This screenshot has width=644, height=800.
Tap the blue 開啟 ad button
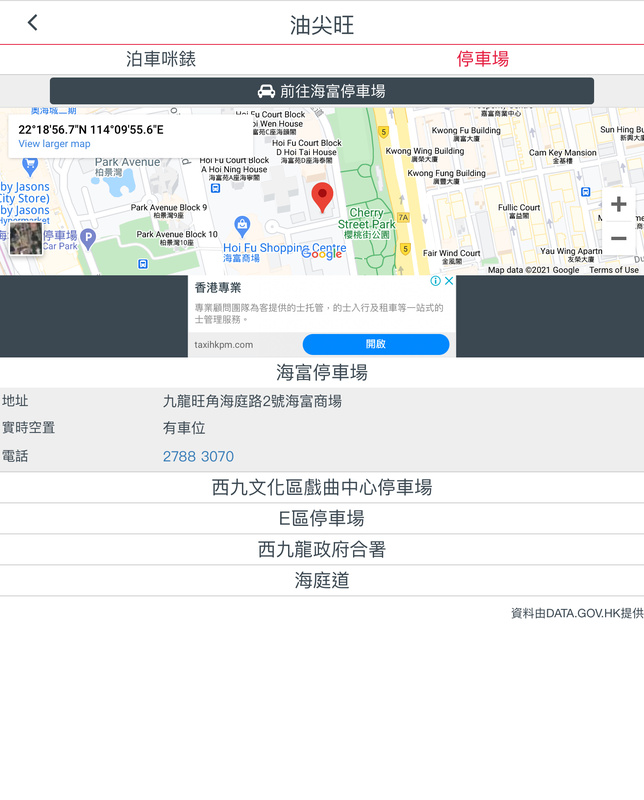point(376,344)
